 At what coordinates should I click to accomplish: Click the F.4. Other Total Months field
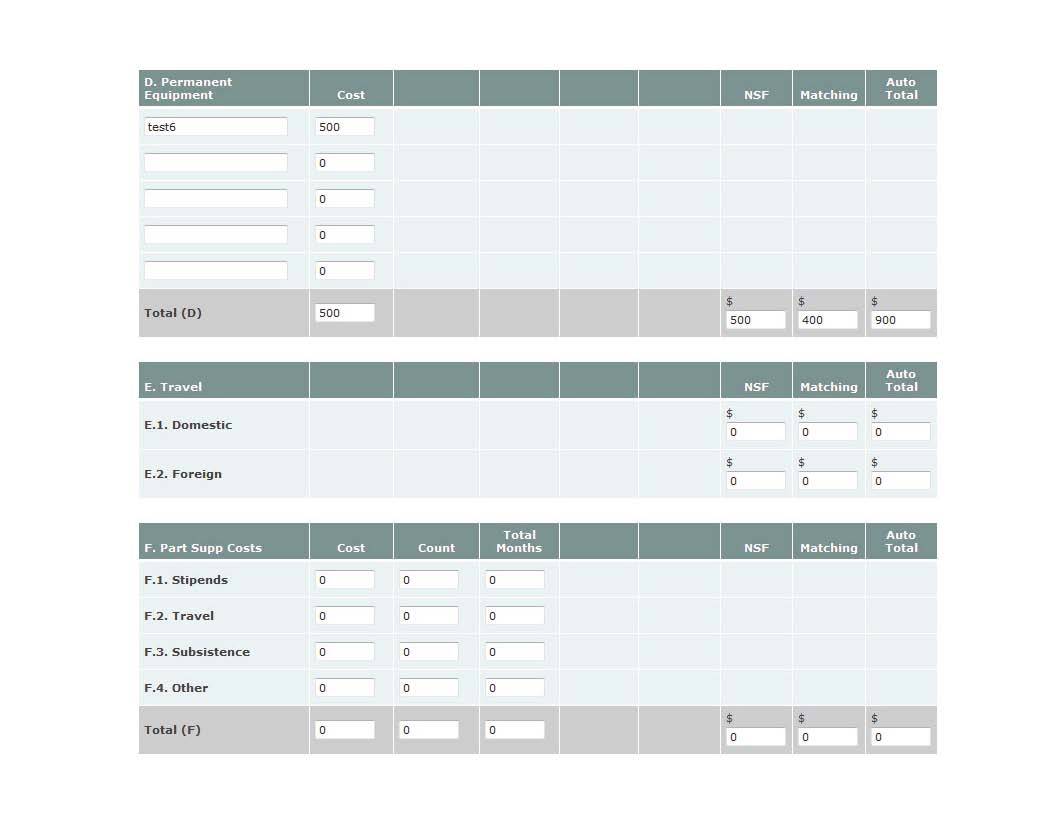515,687
